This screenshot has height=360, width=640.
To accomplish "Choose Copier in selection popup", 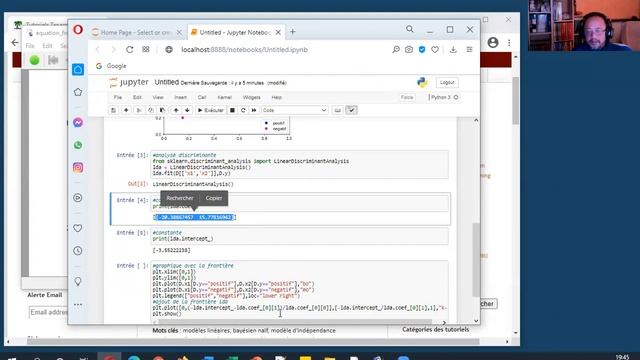I will click(x=213, y=198).
